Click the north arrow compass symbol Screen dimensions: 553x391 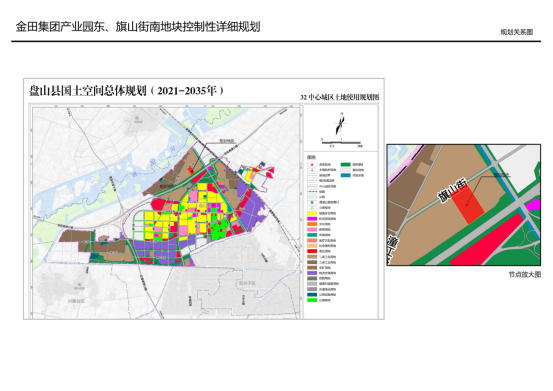pyautogui.click(x=341, y=124)
